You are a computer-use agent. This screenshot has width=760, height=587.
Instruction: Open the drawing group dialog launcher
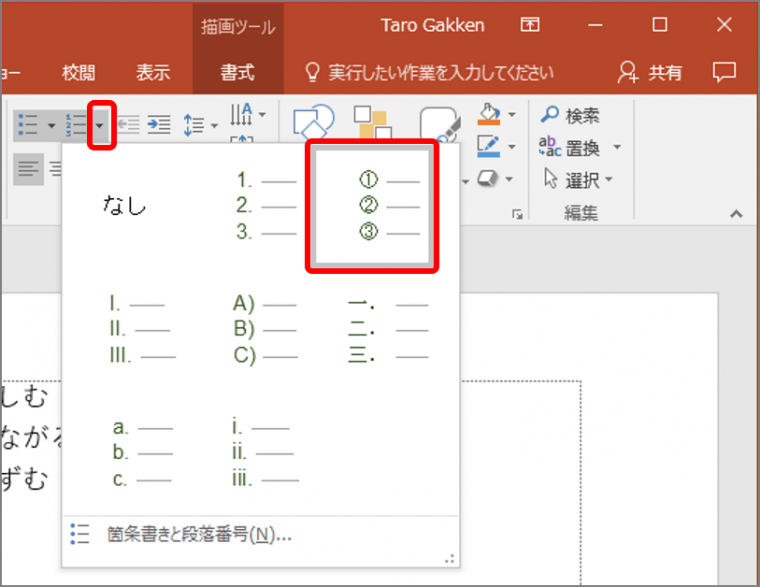coord(518,214)
